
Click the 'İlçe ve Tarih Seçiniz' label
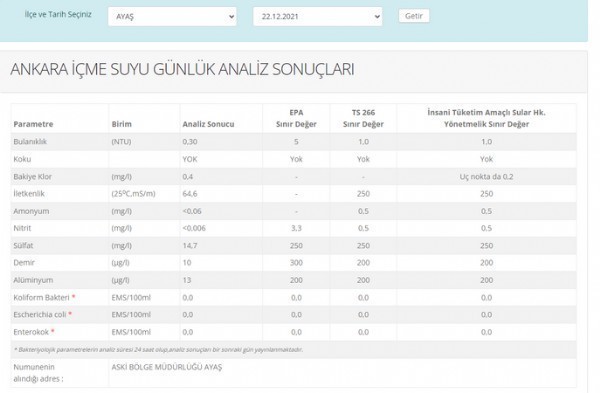tap(58, 15)
